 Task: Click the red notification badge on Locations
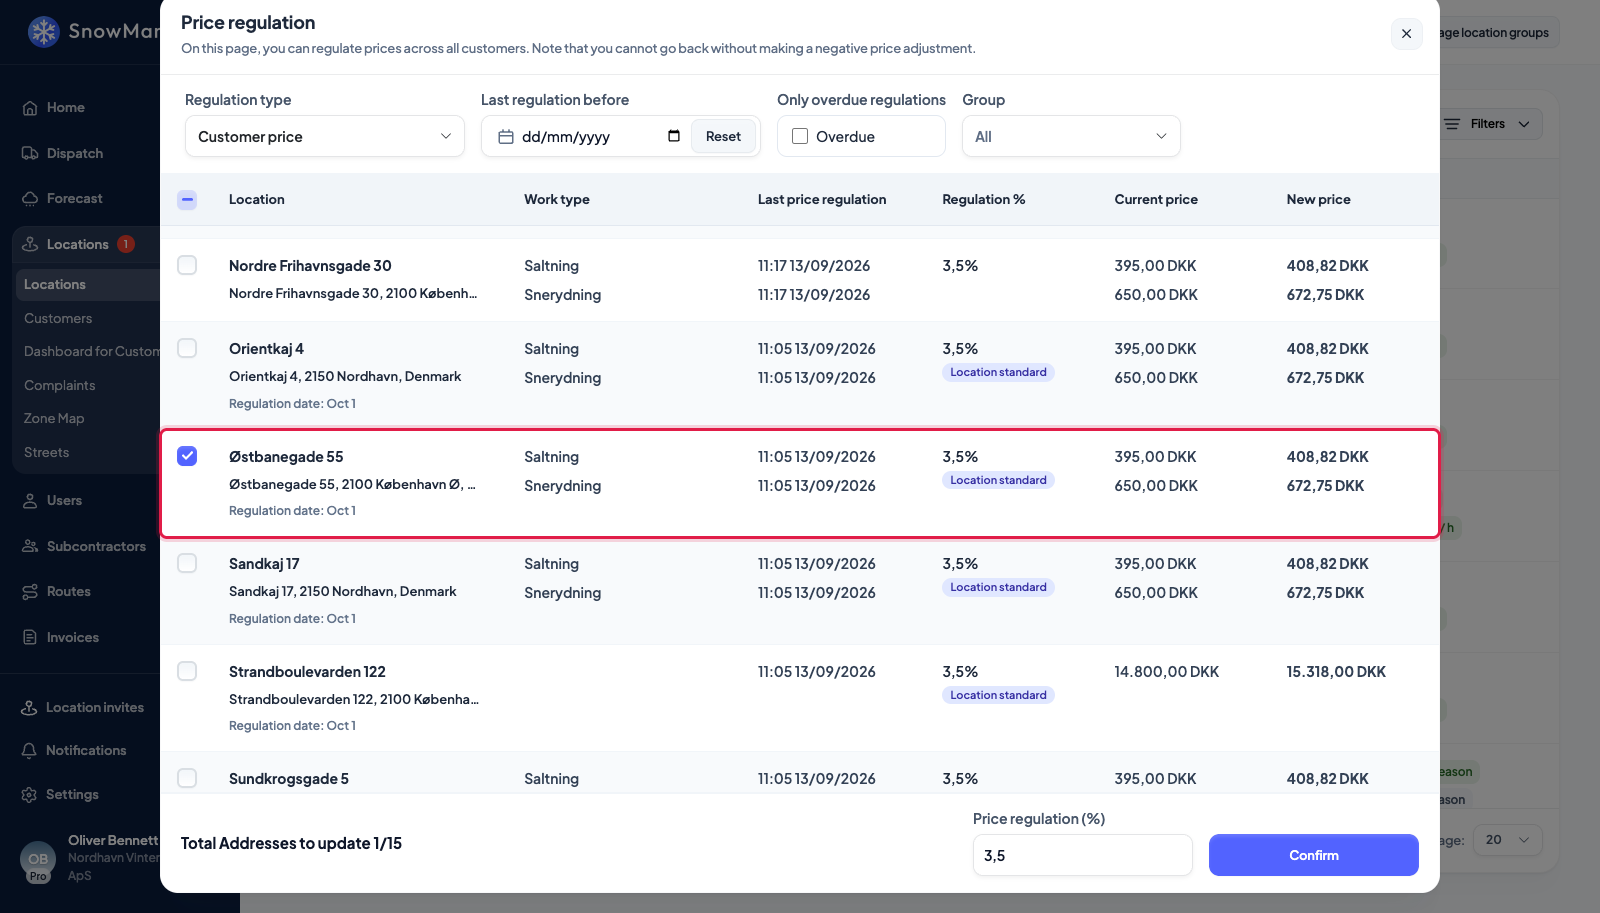coord(126,244)
